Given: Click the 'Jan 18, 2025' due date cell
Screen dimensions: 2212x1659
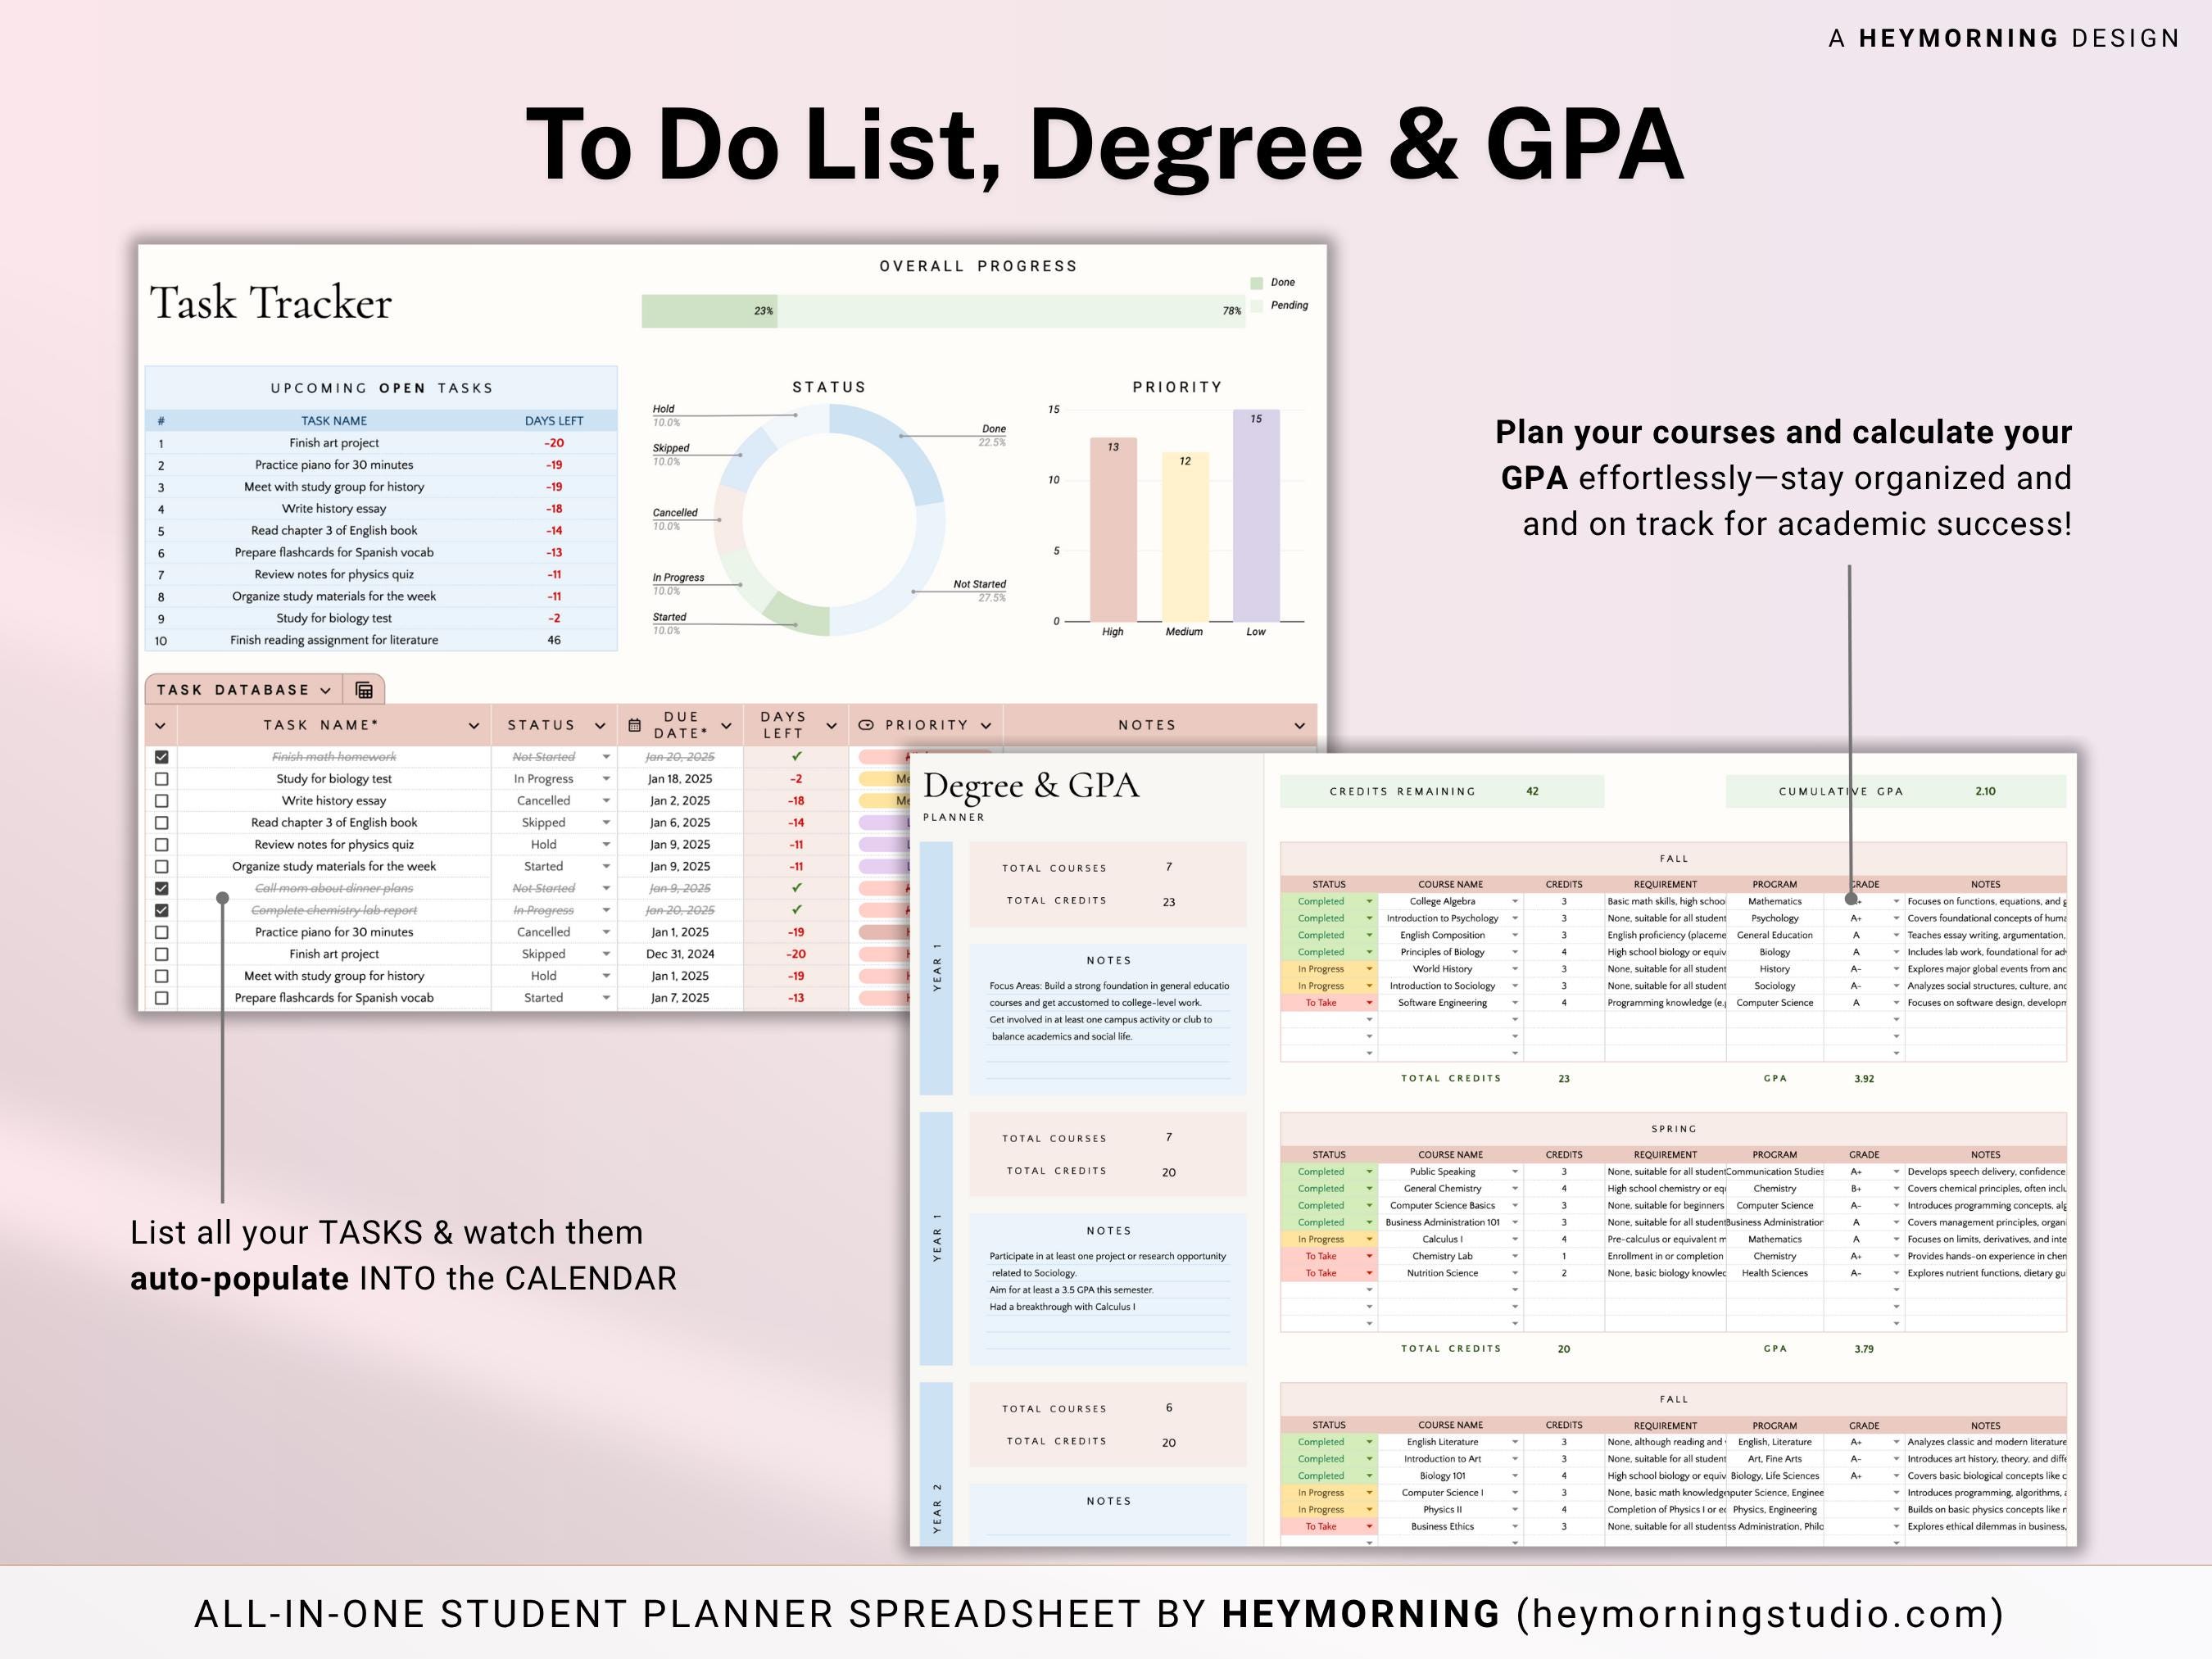Looking at the screenshot, I should (680, 779).
